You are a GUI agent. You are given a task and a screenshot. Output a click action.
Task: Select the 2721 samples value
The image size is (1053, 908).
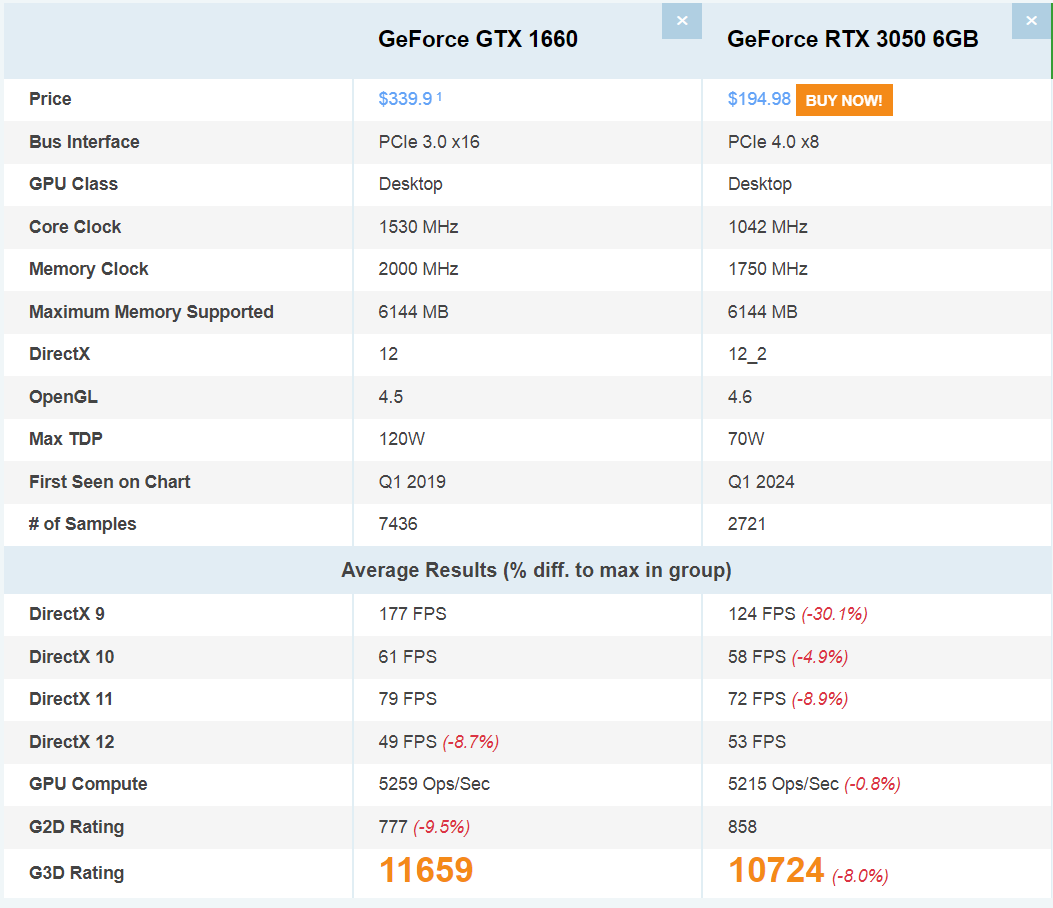pos(747,524)
